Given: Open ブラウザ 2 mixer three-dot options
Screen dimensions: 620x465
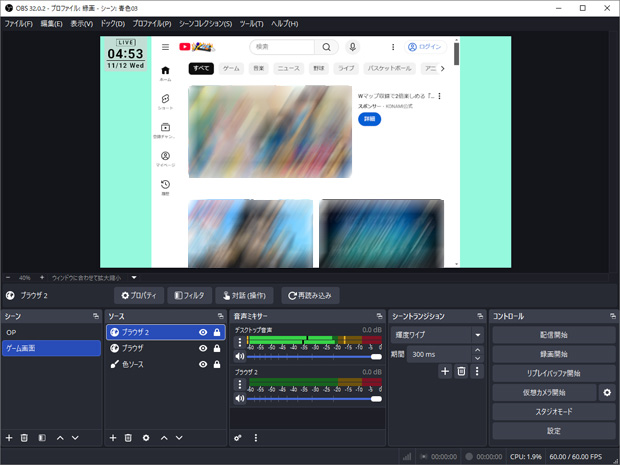Looking at the screenshot, I should coord(240,384).
